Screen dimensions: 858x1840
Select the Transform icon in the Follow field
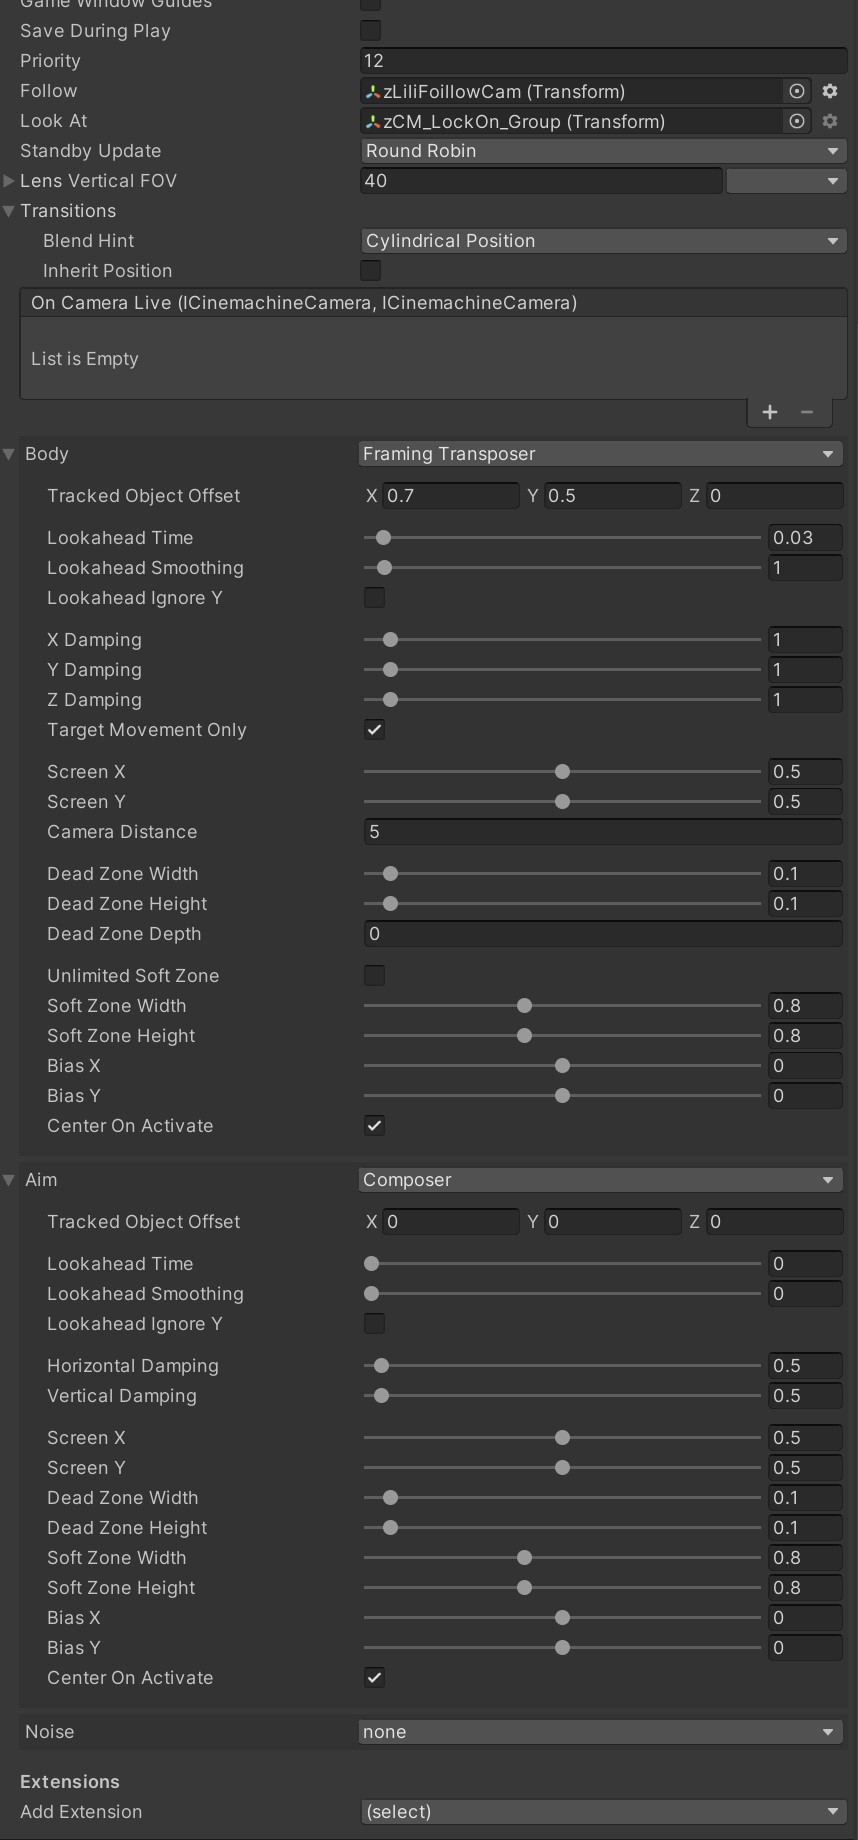click(x=374, y=91)
